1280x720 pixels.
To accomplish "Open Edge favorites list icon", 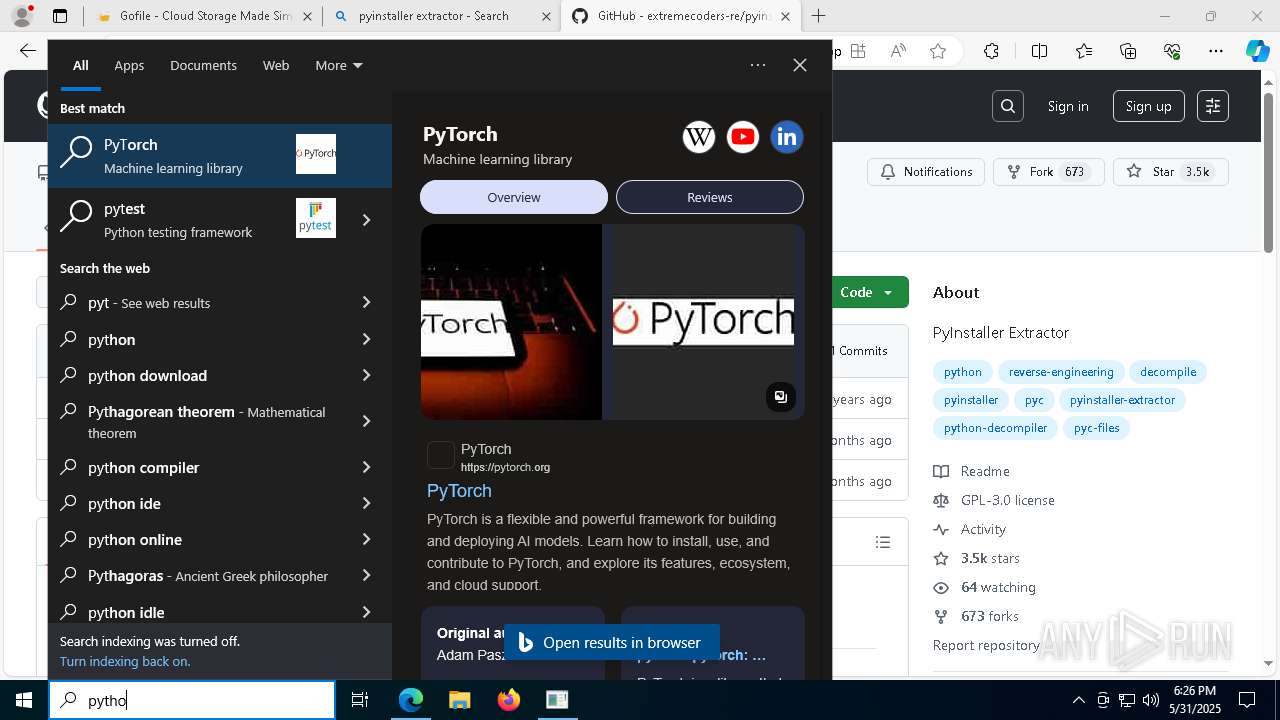I will click(x=1084, y=51).
